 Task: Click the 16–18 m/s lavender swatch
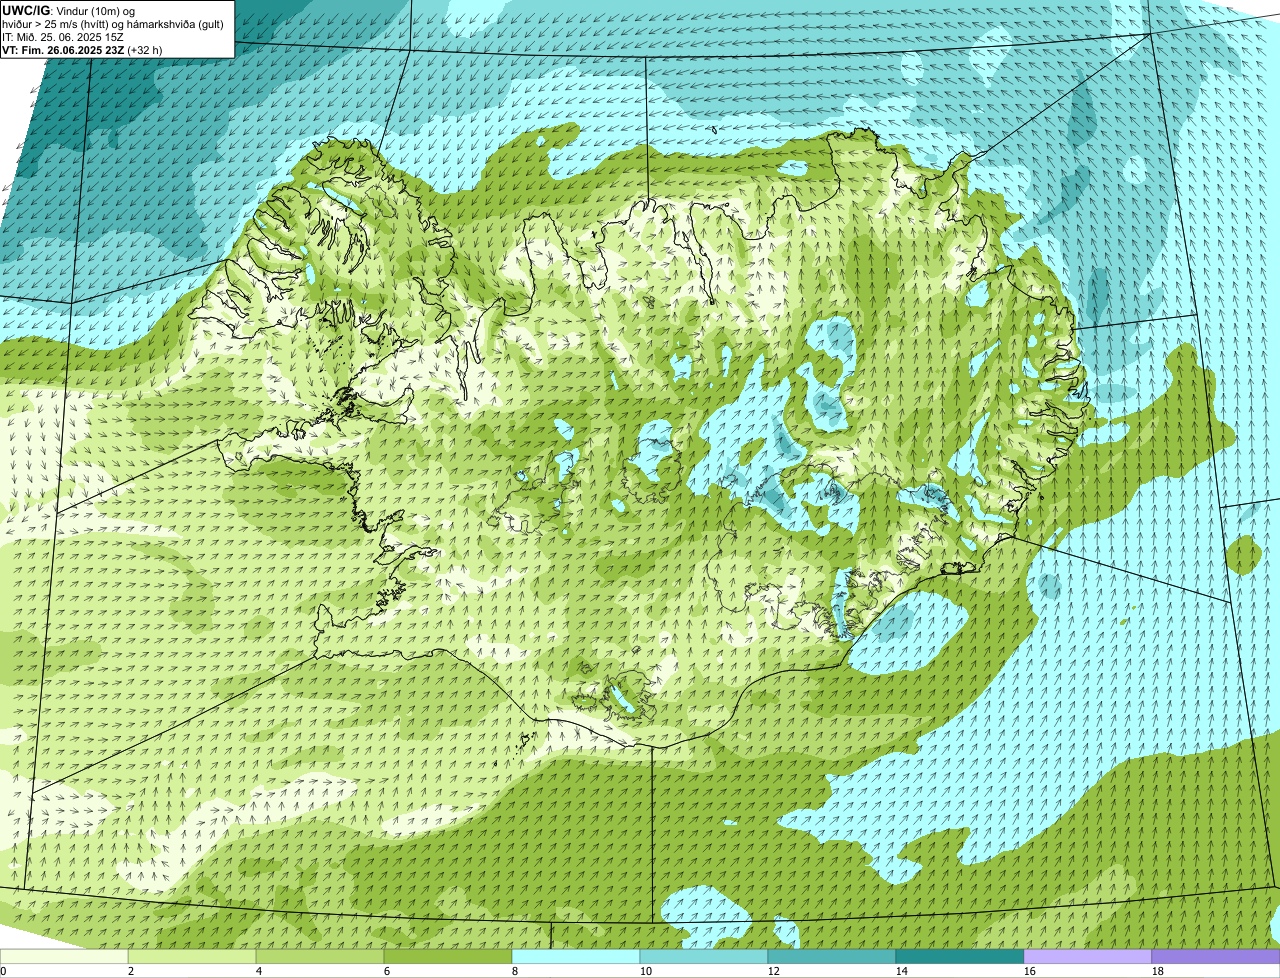tap(1088, 956)
